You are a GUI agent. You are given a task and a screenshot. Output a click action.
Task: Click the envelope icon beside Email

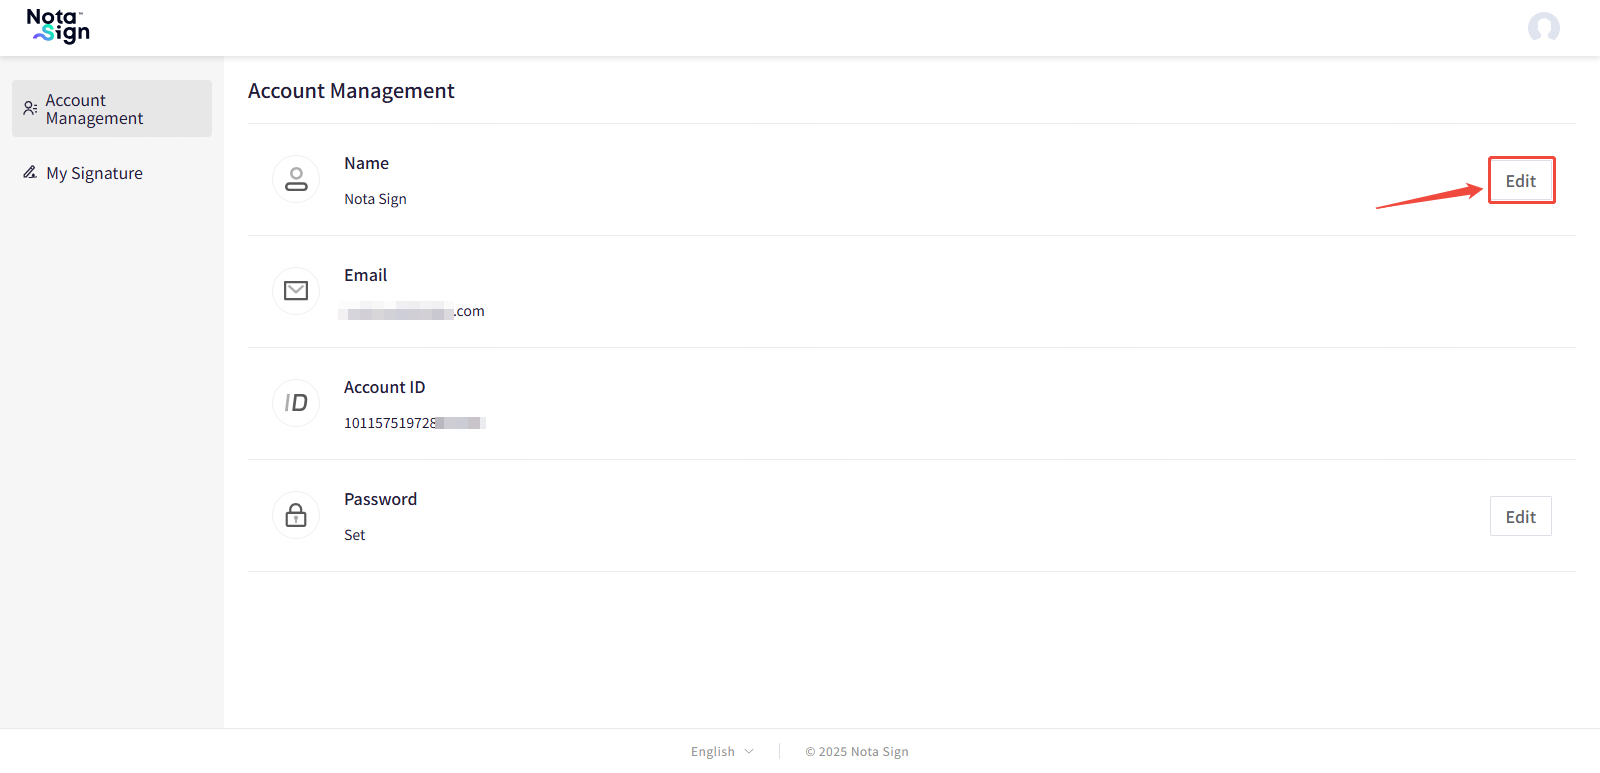coord(296,291)
